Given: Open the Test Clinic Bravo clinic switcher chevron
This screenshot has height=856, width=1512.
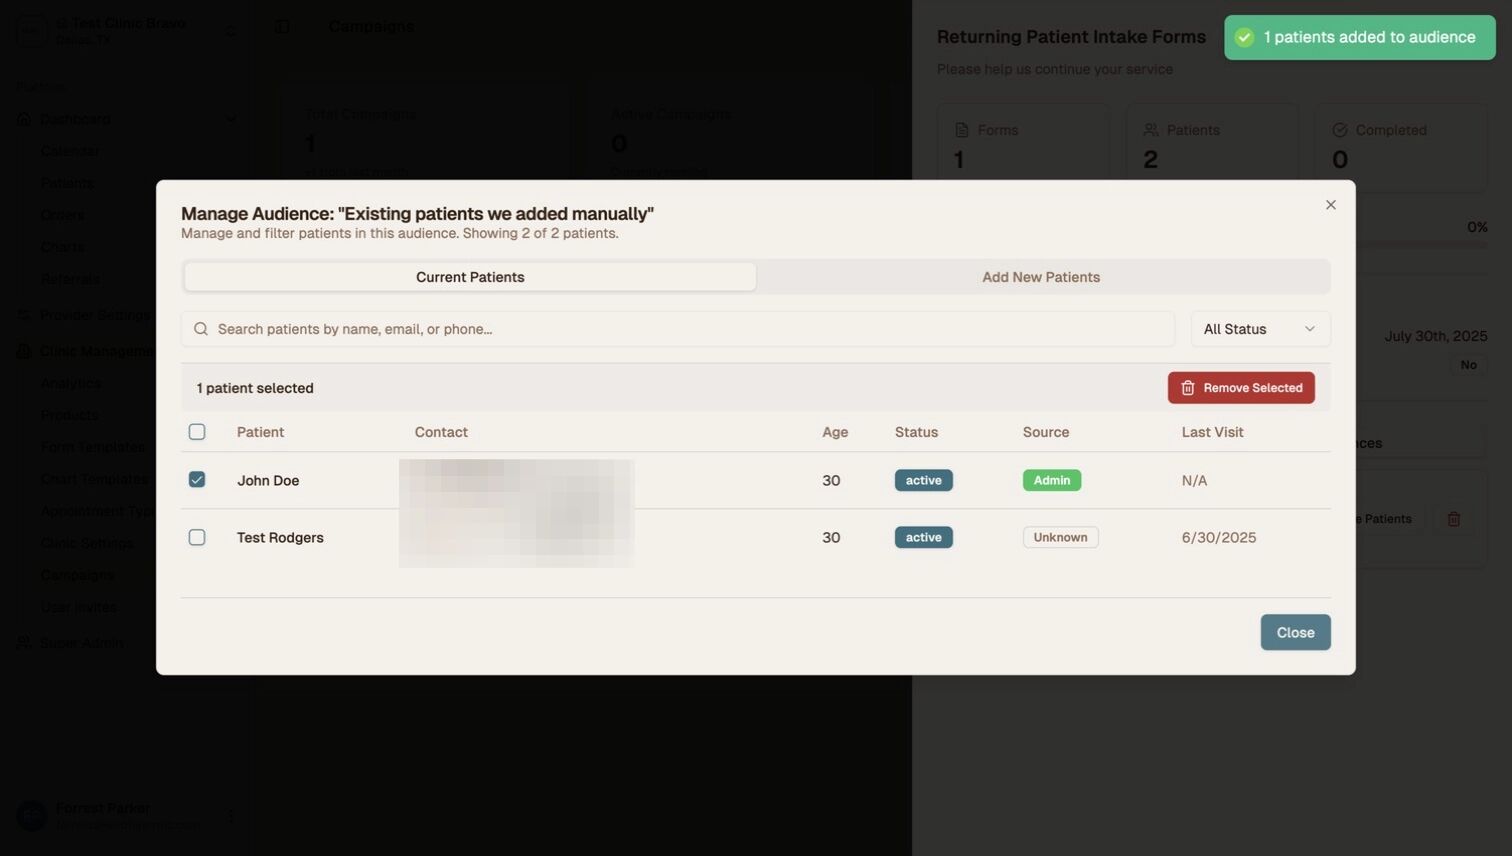Looking at the screenshot, I should tap(231, 31).
